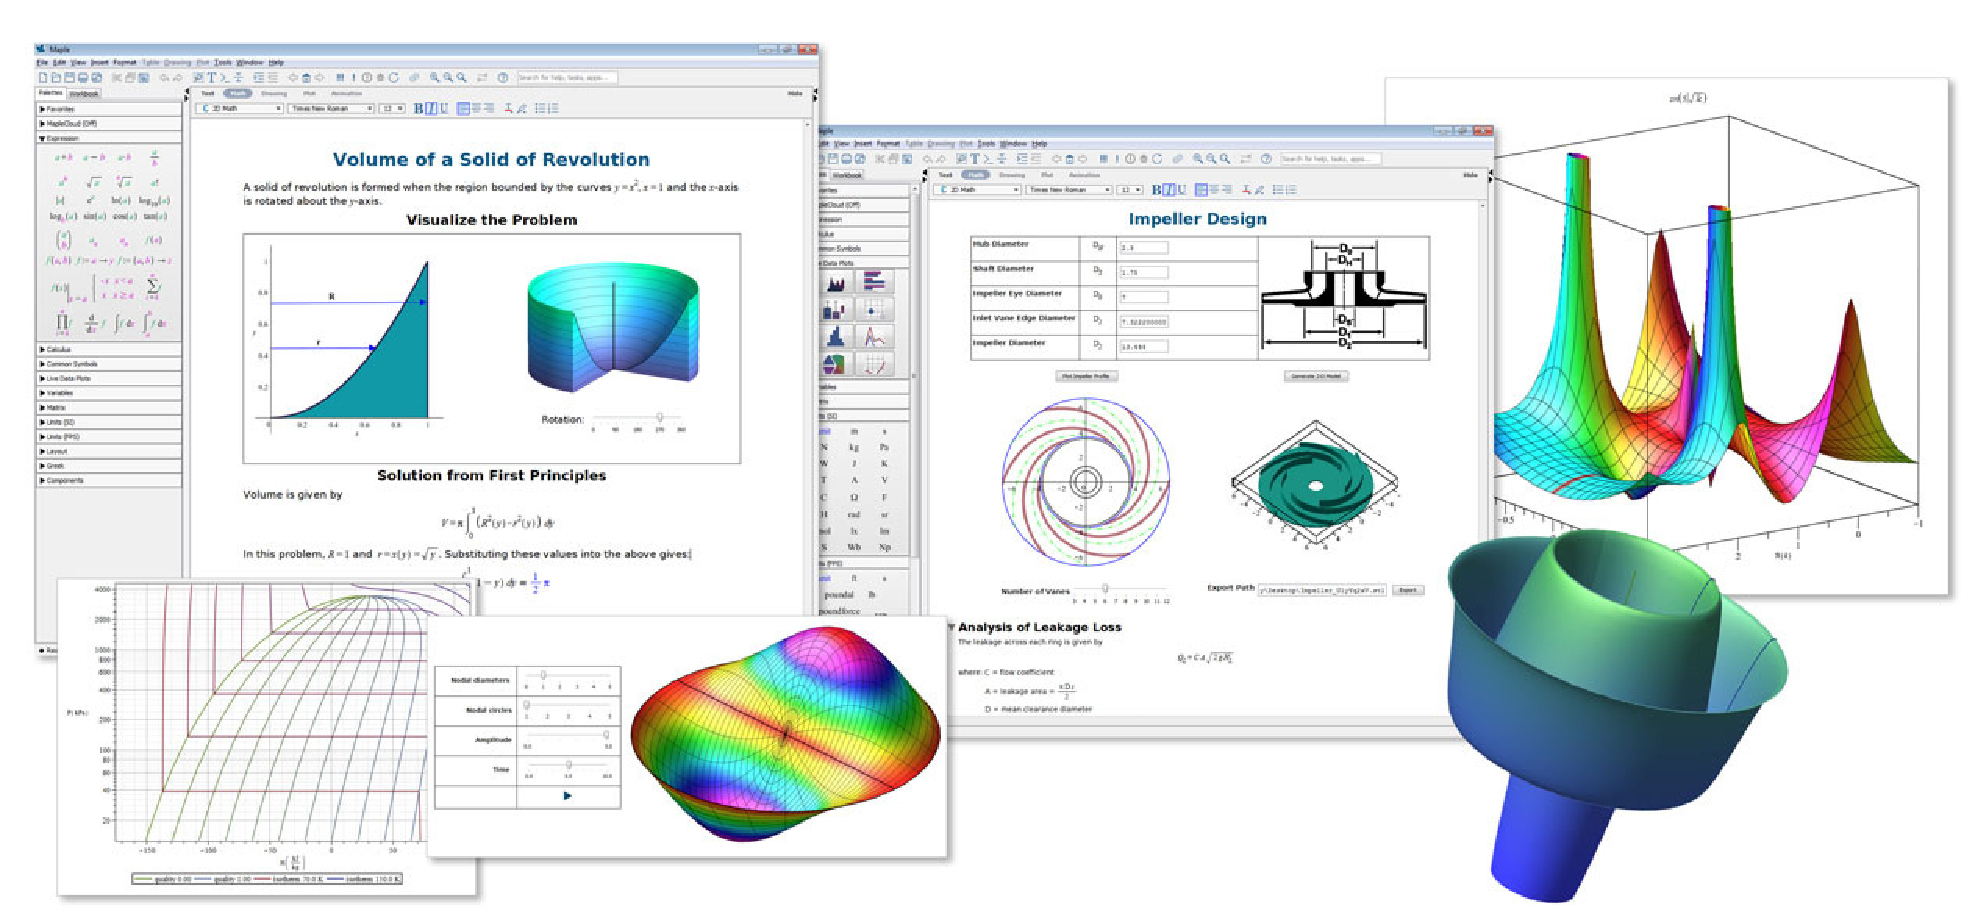
Task: Click Help question mark icon, left window
Action: (x=503, y=77)
